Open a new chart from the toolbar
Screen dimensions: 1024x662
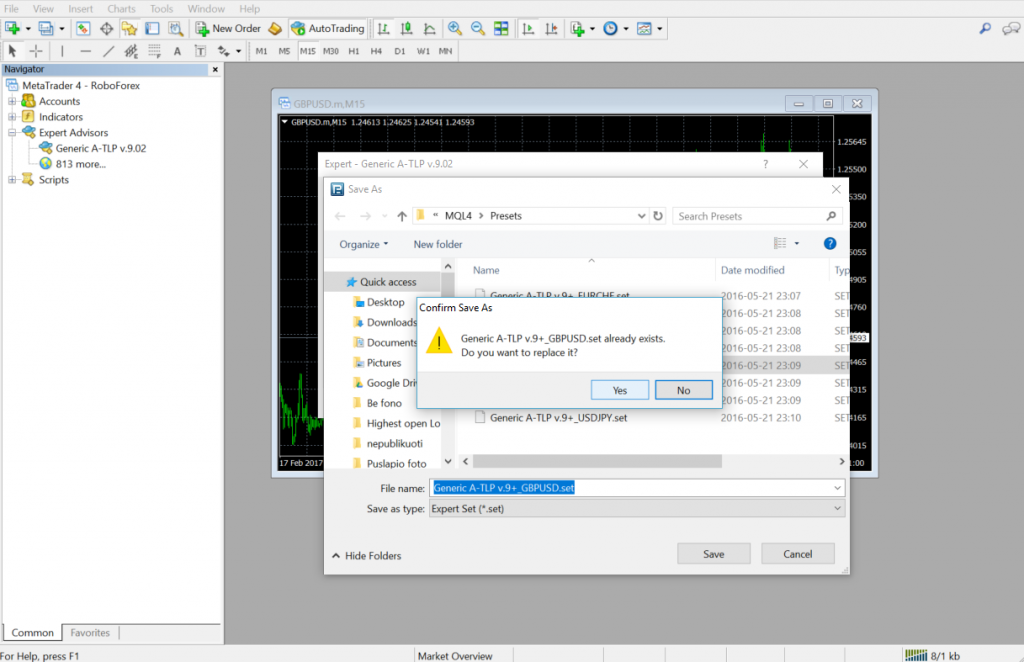pos(12,28)
